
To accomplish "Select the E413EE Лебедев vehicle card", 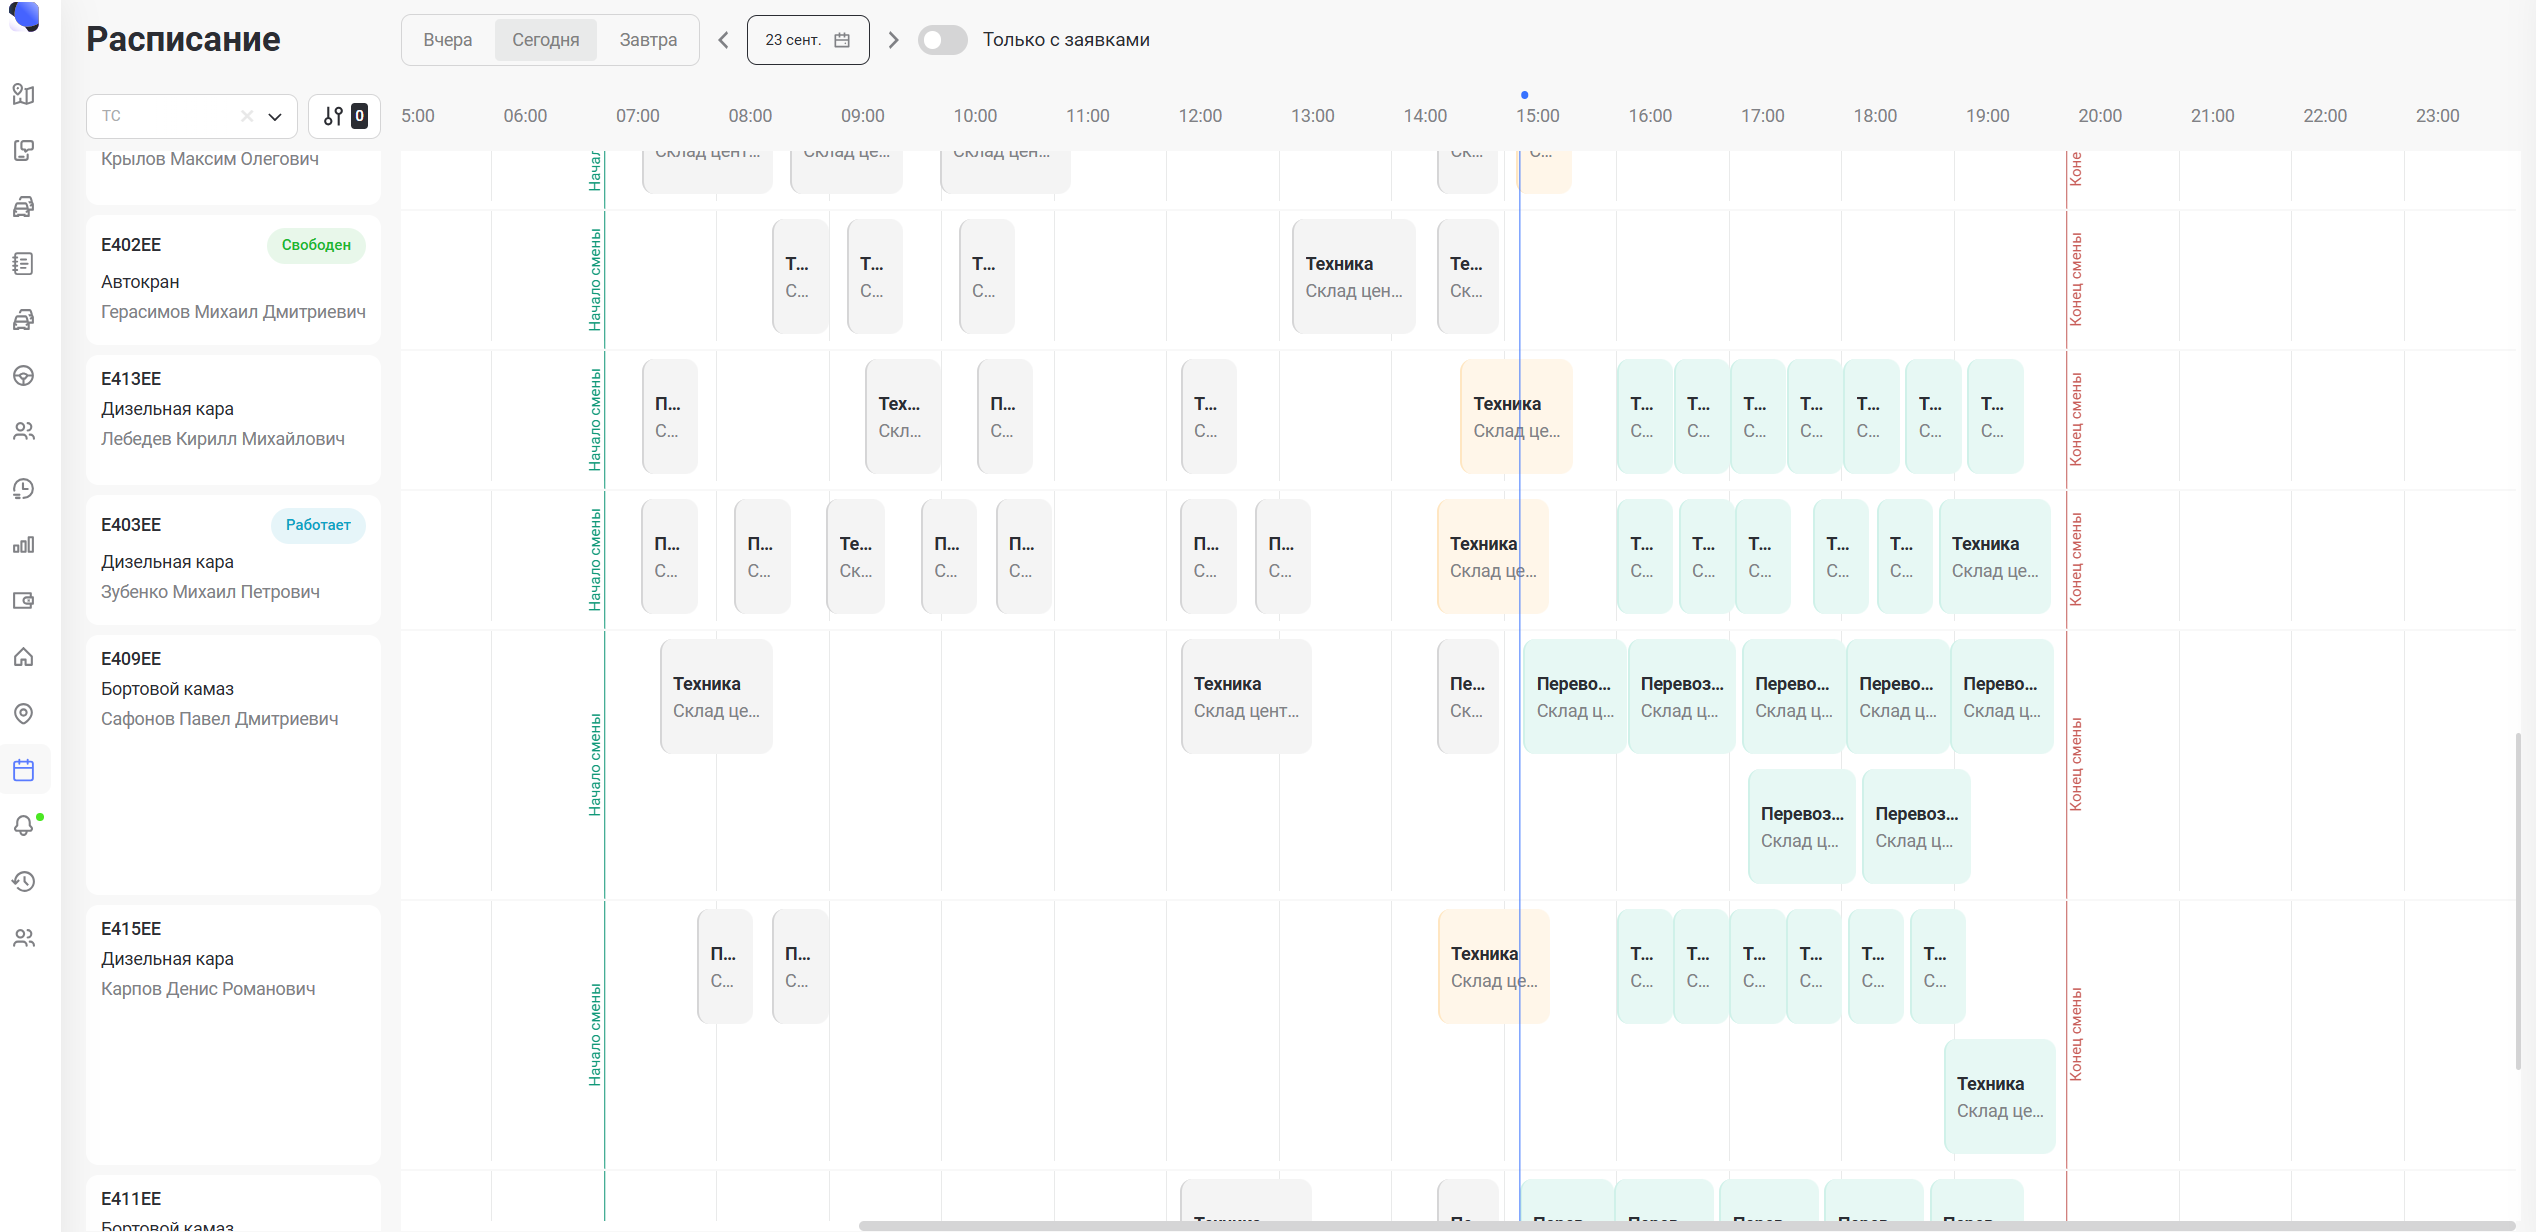I will point(233,419).
